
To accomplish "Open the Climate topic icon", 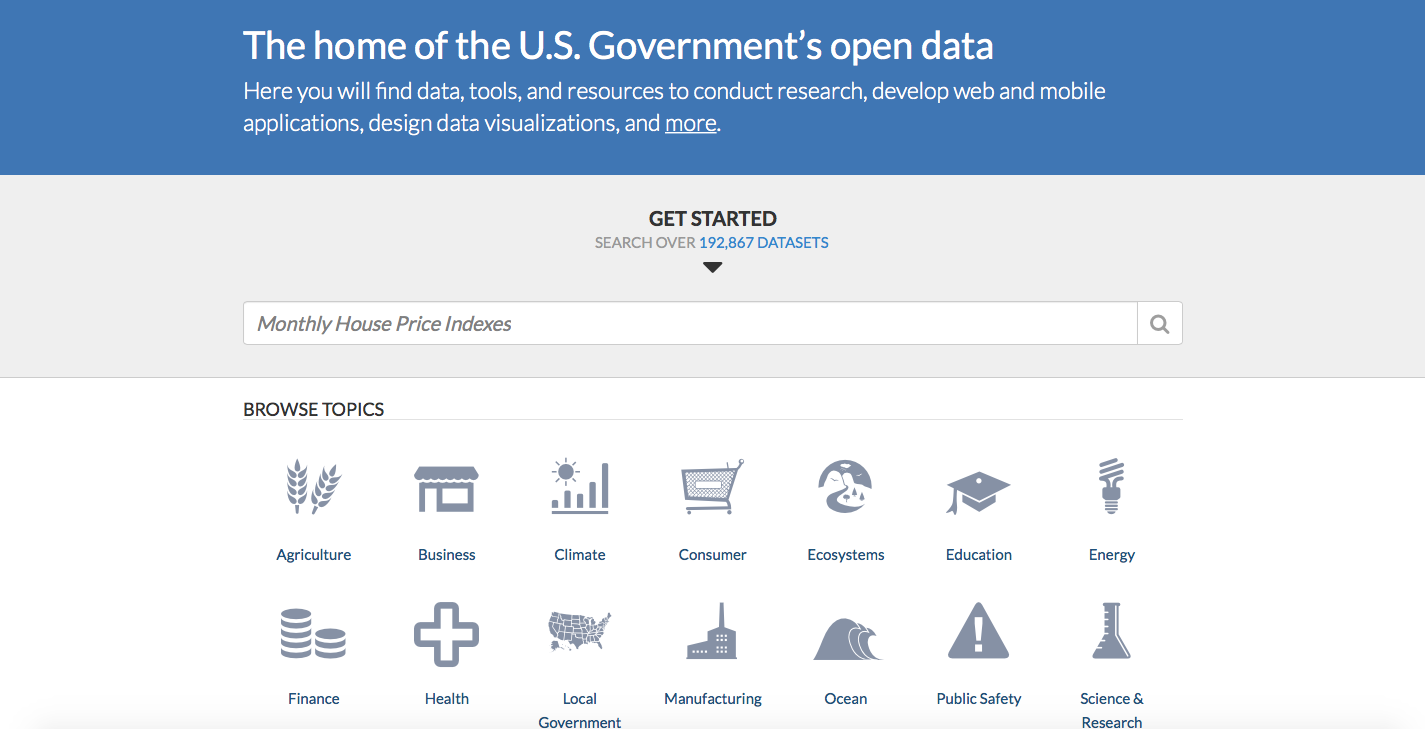I will click(579, 487).
